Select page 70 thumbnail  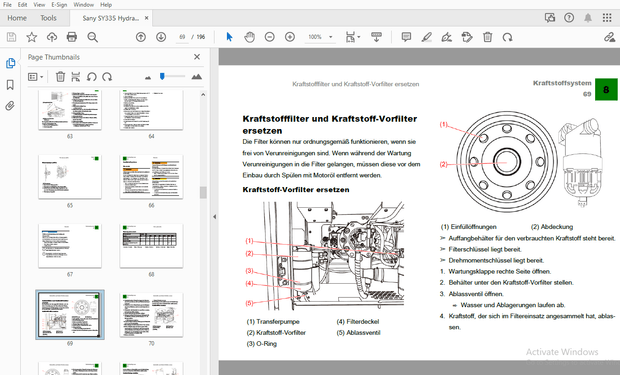coord(151,315)
